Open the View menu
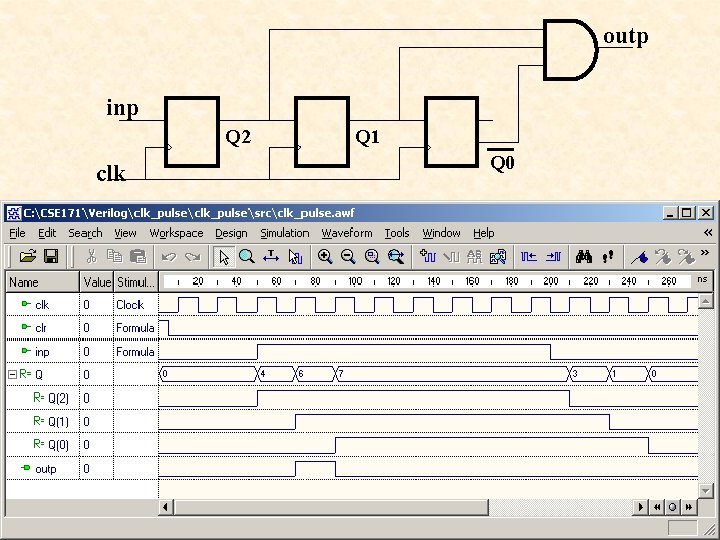This screenshot has height=540, width=720. coord(125,233)
